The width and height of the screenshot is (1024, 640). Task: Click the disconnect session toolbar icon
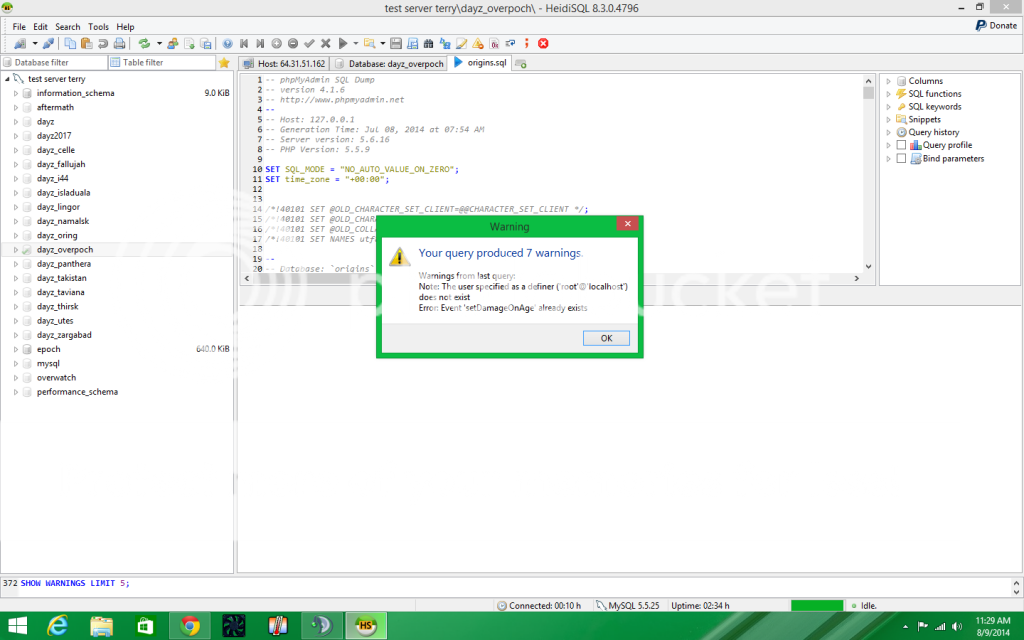48,44
